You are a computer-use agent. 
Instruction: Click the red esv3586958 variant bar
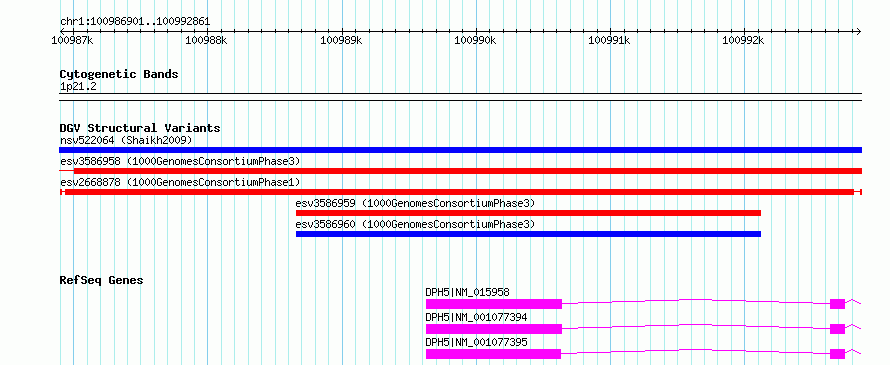[x=461, y=171]
